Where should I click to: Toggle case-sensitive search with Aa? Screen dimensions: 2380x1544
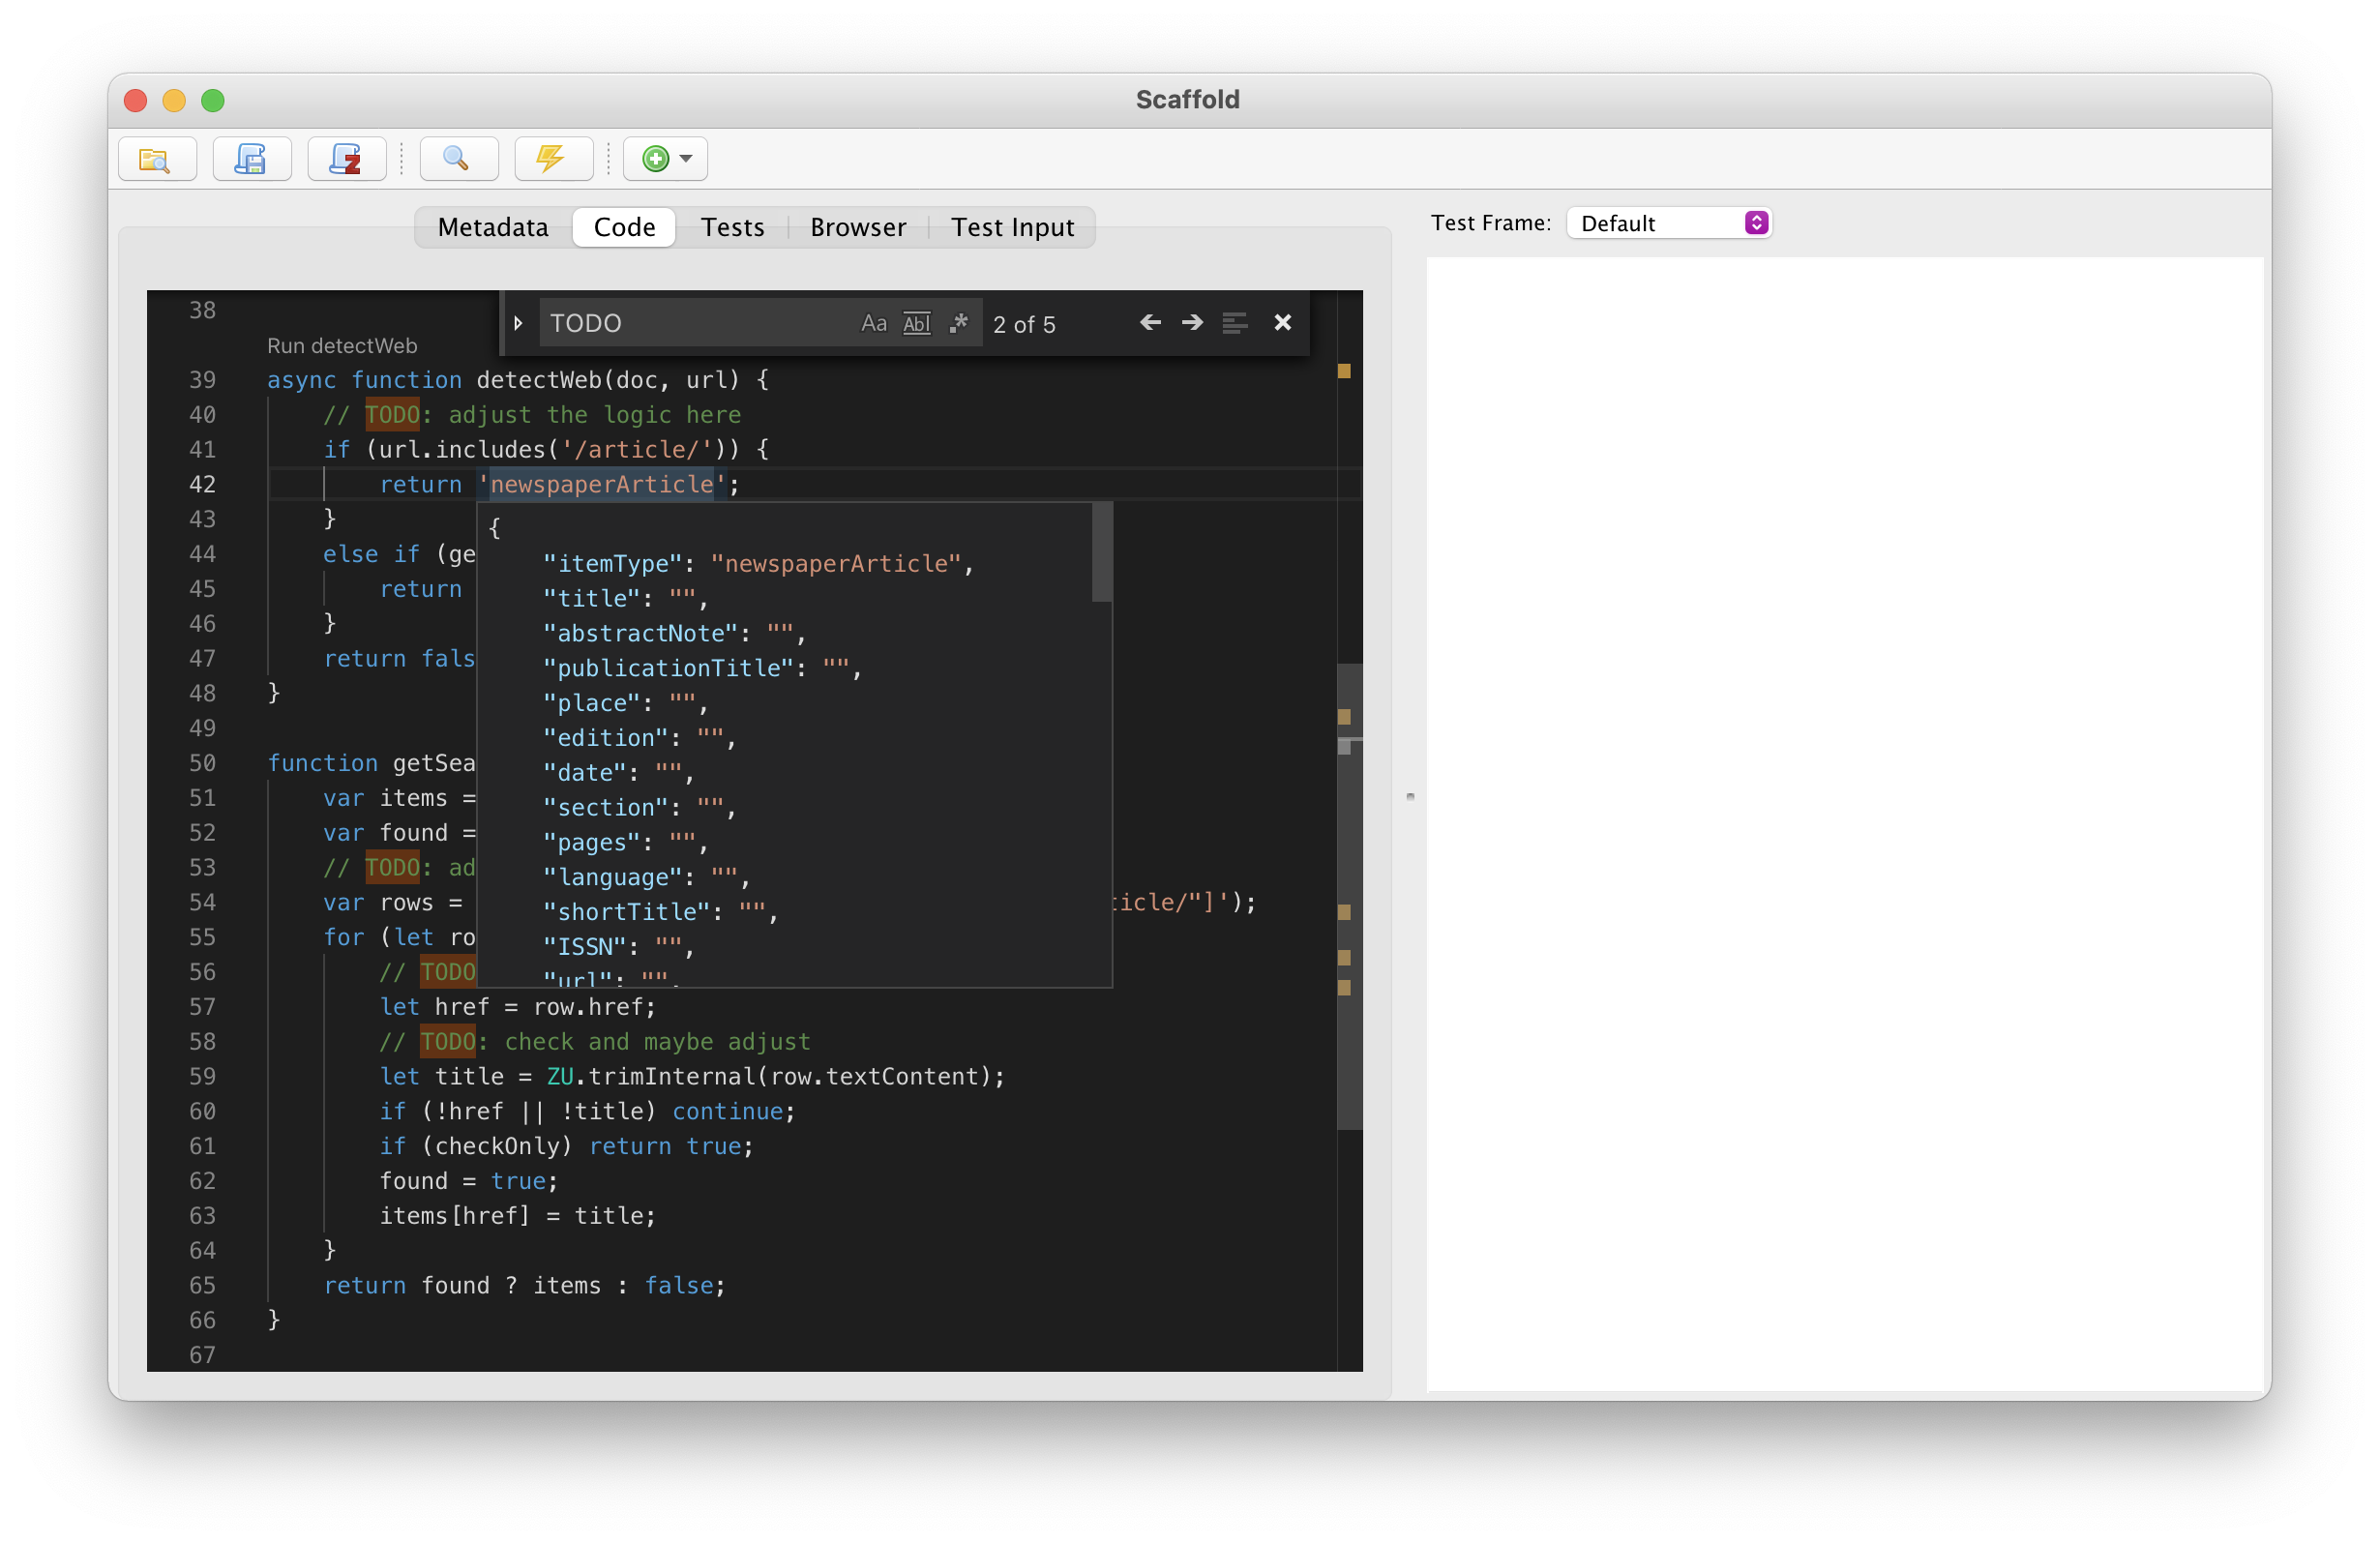[874, 322]
